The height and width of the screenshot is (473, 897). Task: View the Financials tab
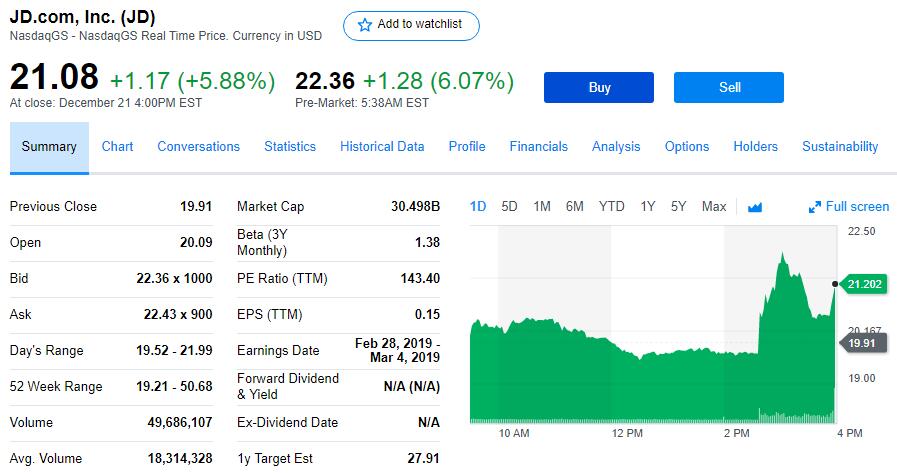538,146
